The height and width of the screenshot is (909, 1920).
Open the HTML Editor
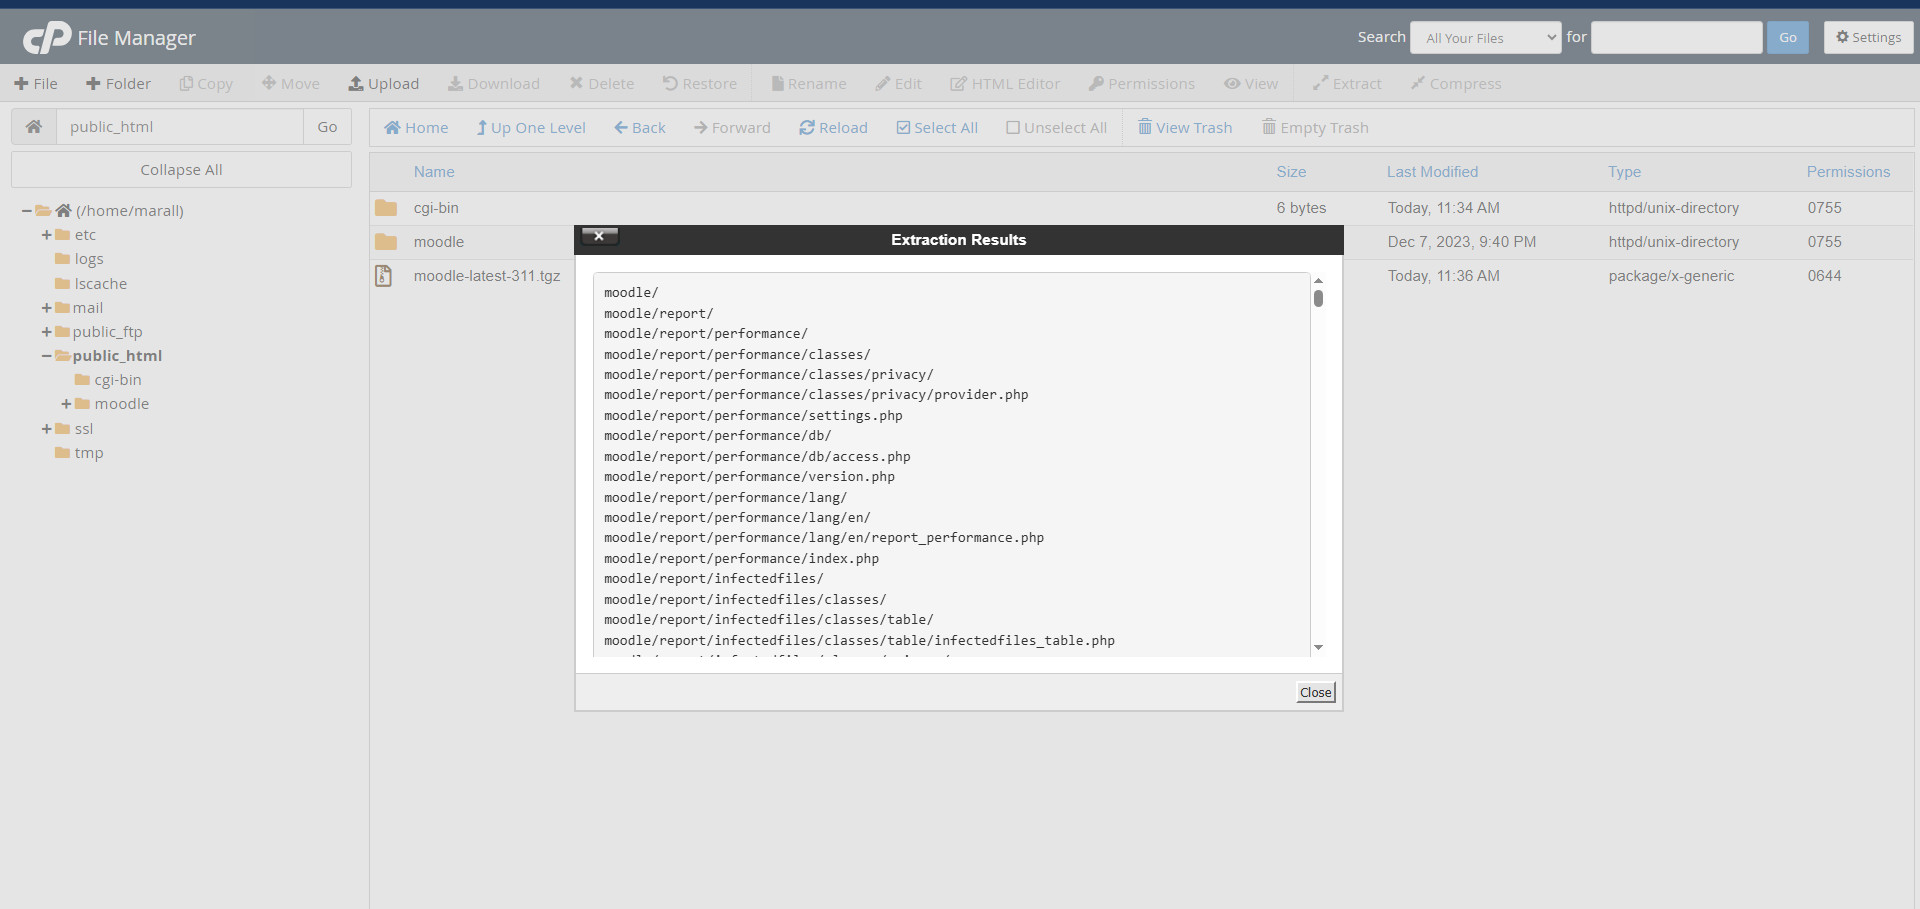(1005, 83)
